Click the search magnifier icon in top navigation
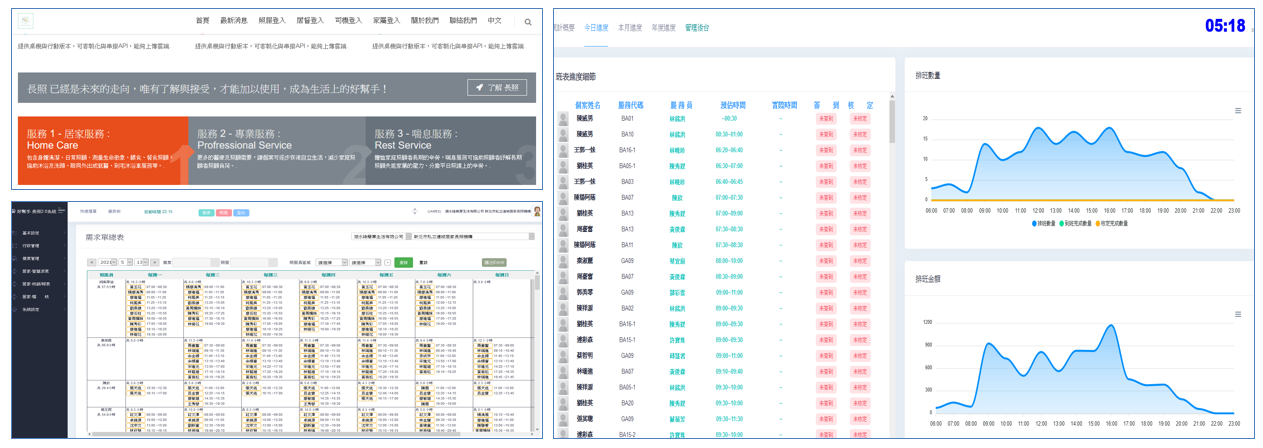This screenshot has height=448, width=1263. (x=528, y=21)
